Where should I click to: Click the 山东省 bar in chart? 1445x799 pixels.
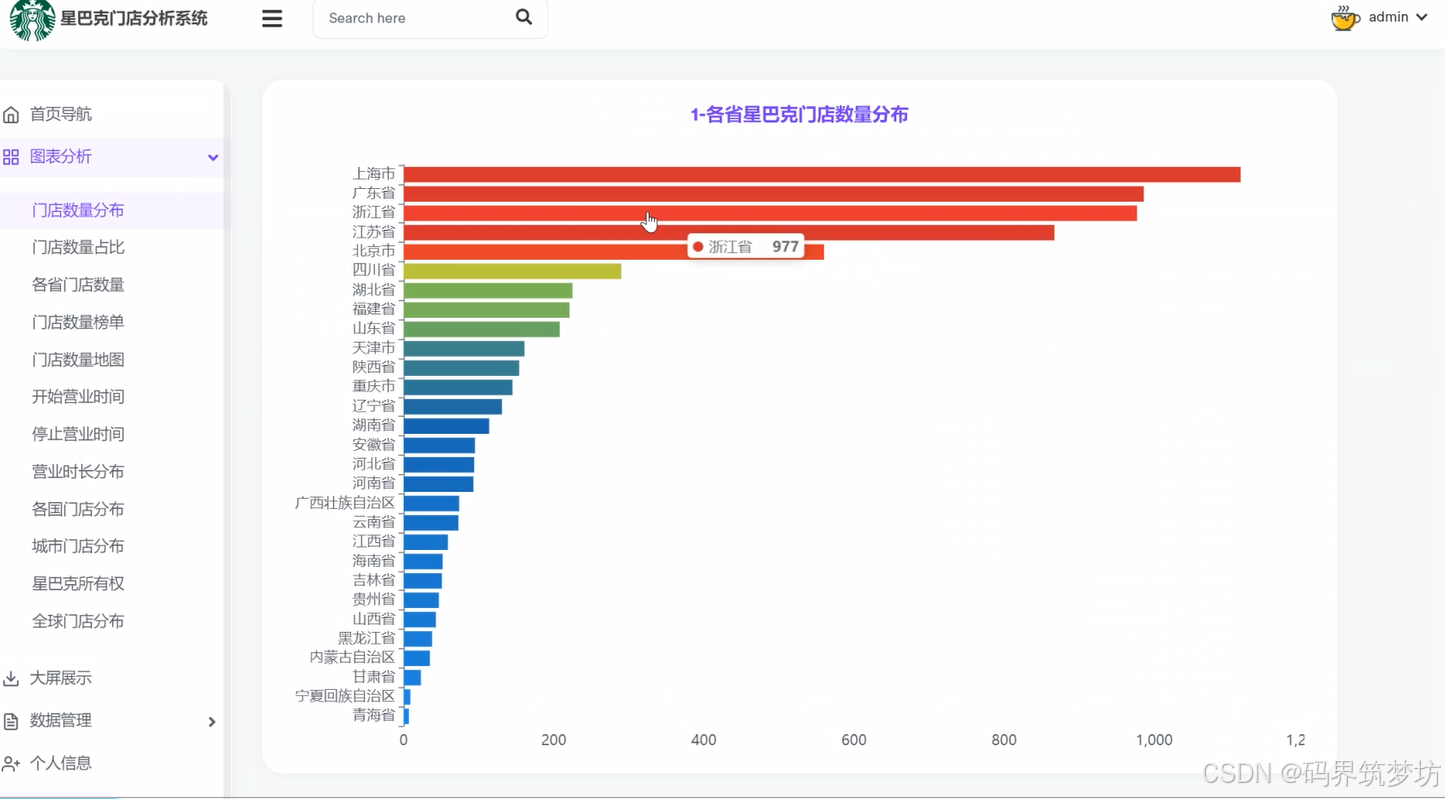(481, 329)
